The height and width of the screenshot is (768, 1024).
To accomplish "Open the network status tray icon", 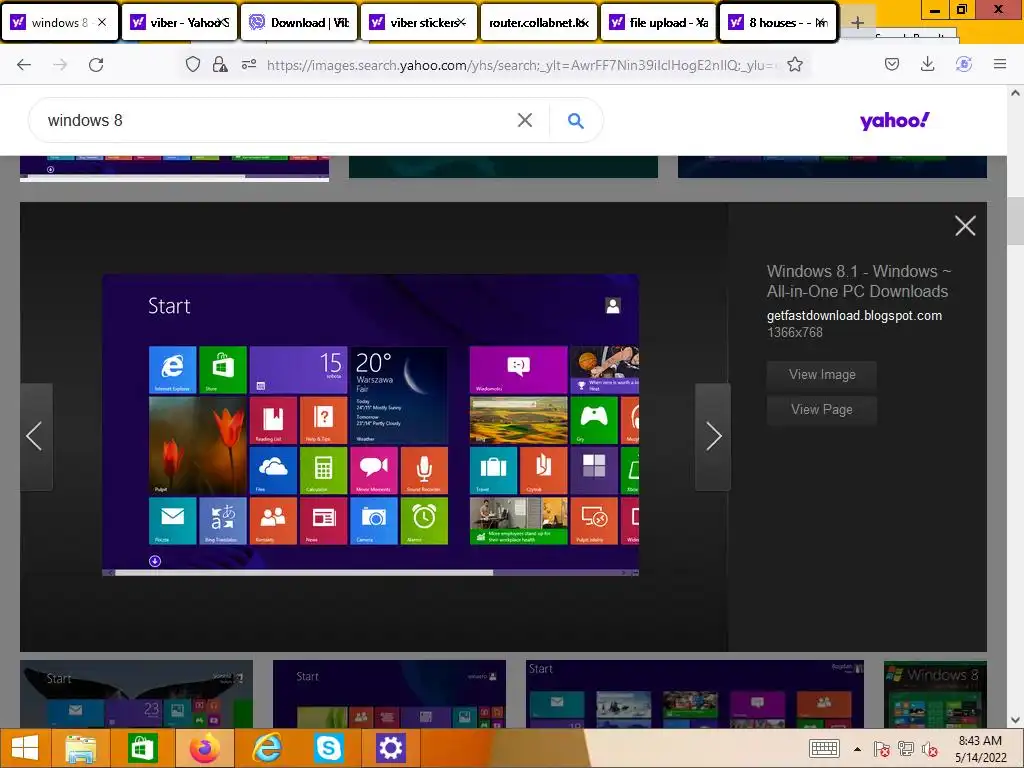I will click(x=906, y=749).
